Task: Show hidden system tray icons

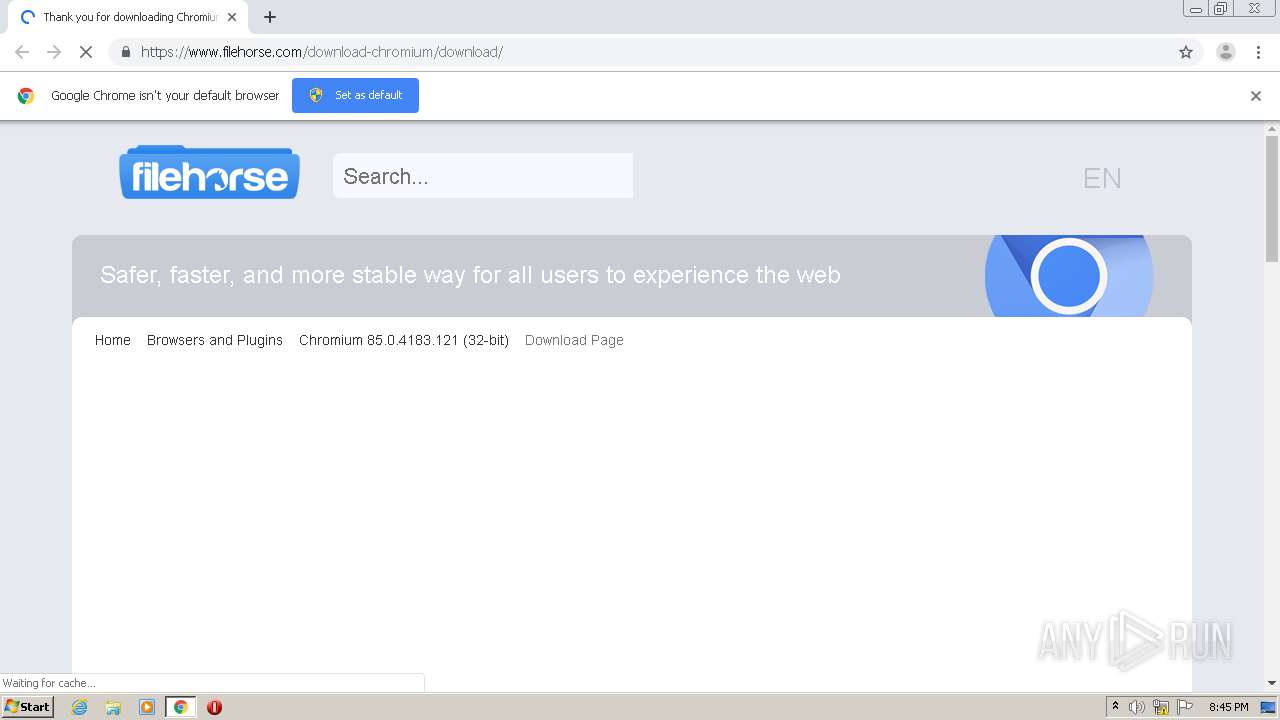Action: pos(1115,707)
